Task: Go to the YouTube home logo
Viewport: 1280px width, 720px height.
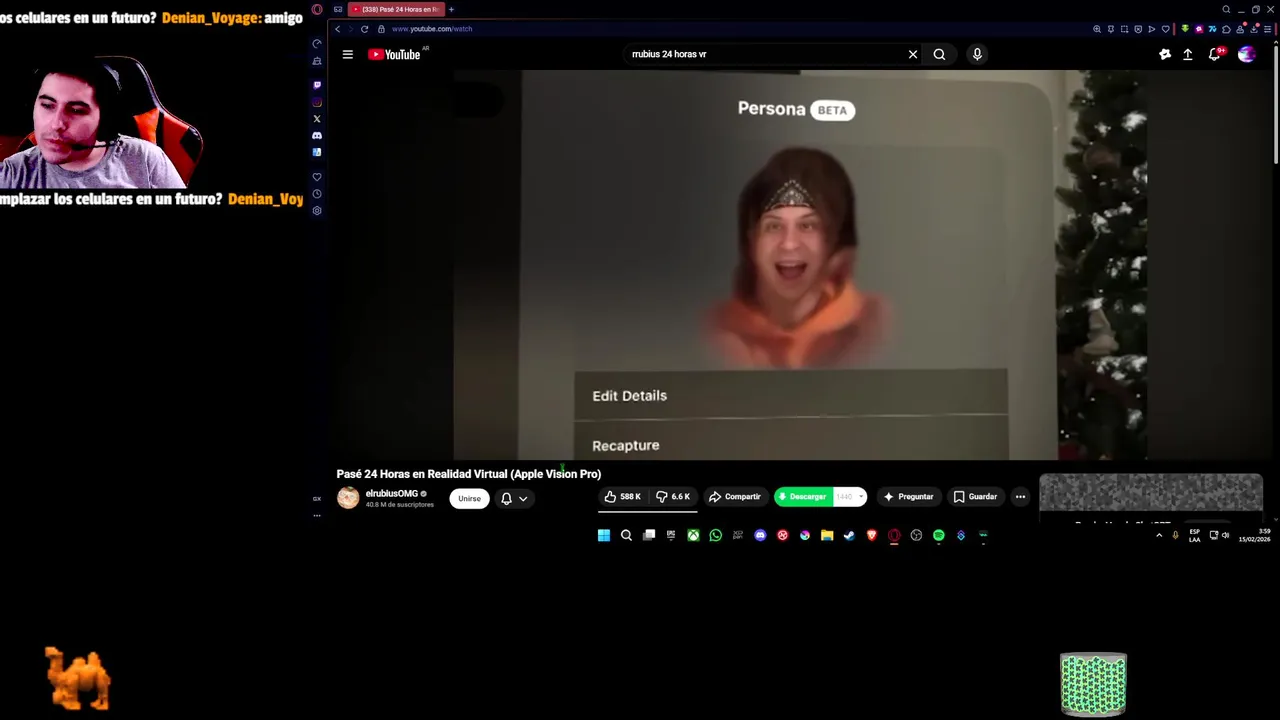Action: [394, 54]
